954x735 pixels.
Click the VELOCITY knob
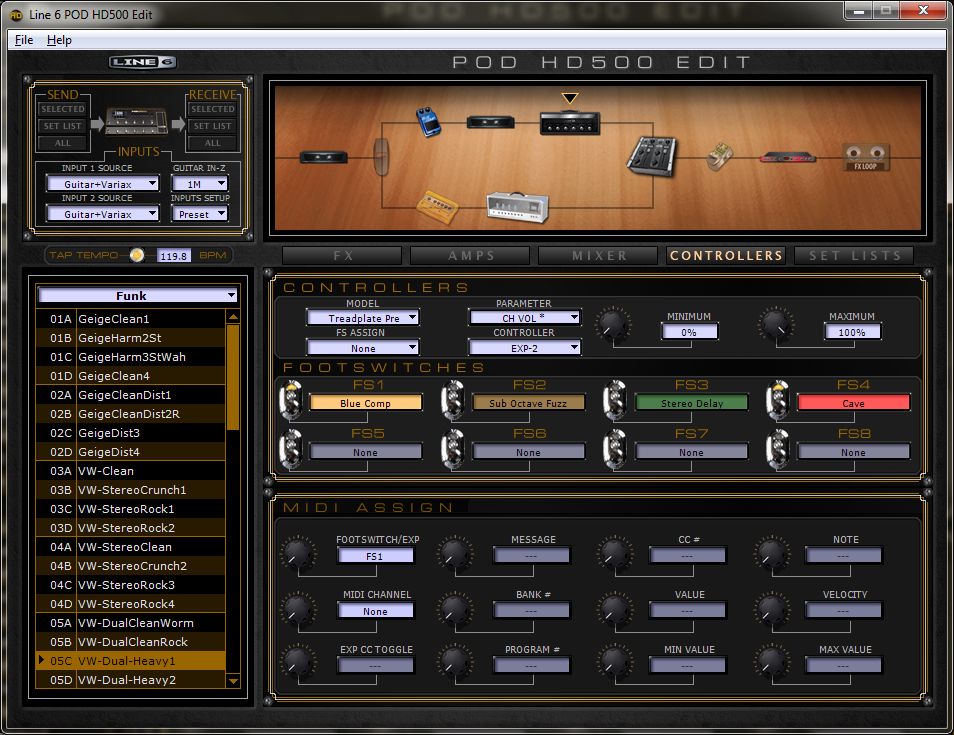[771, 608]
